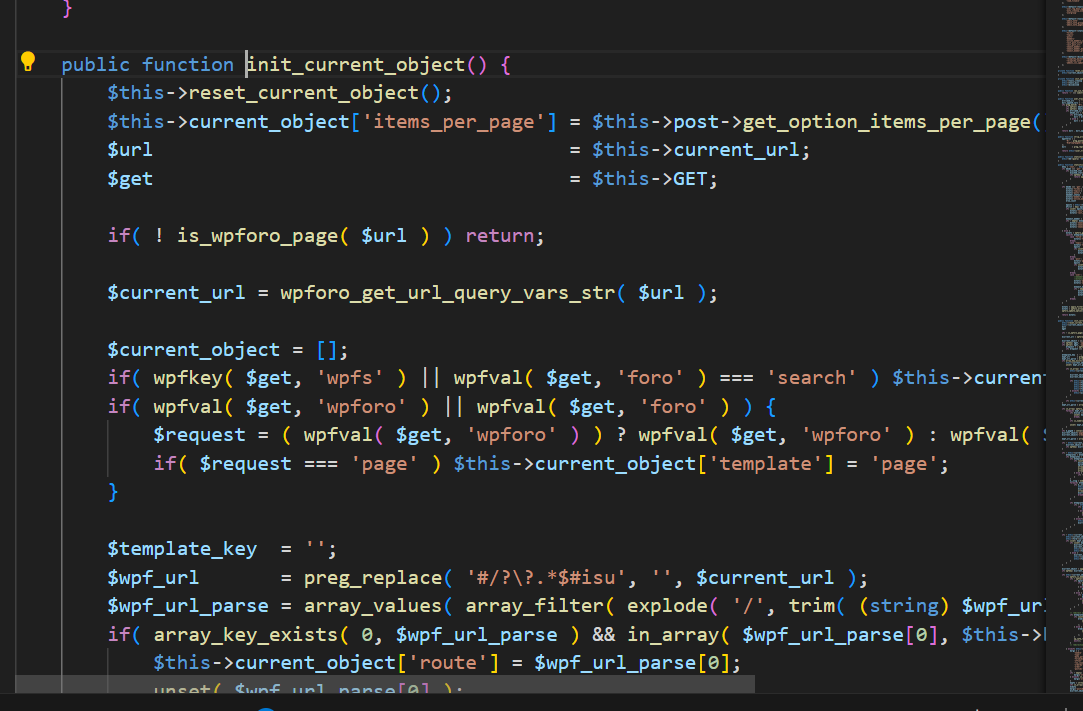Click the array_key_exists function call

246,635
